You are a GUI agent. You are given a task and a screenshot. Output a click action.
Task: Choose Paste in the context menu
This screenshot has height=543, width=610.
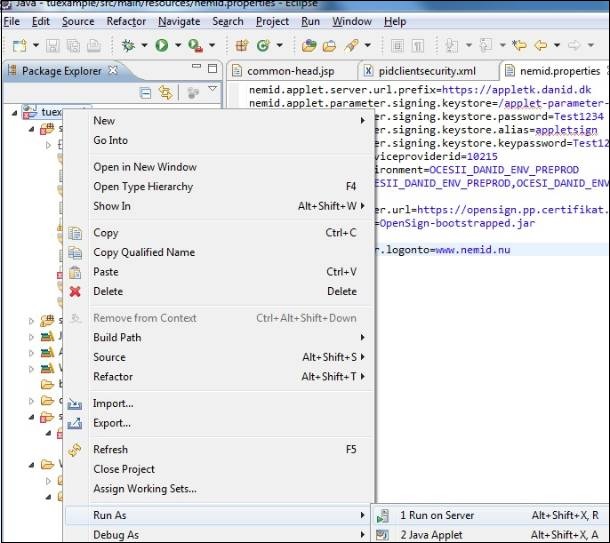tap(219, 272)
